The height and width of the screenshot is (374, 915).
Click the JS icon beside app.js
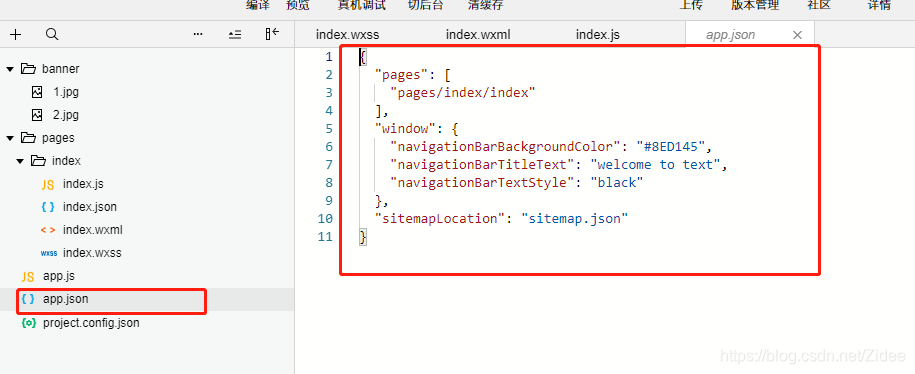click(x=28, y=277)
